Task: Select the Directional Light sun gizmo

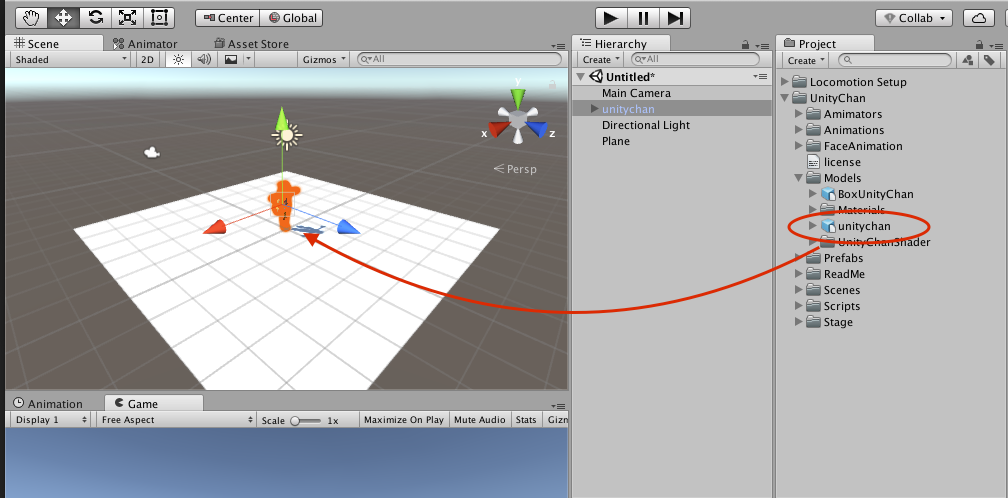Action: point(287,135)
